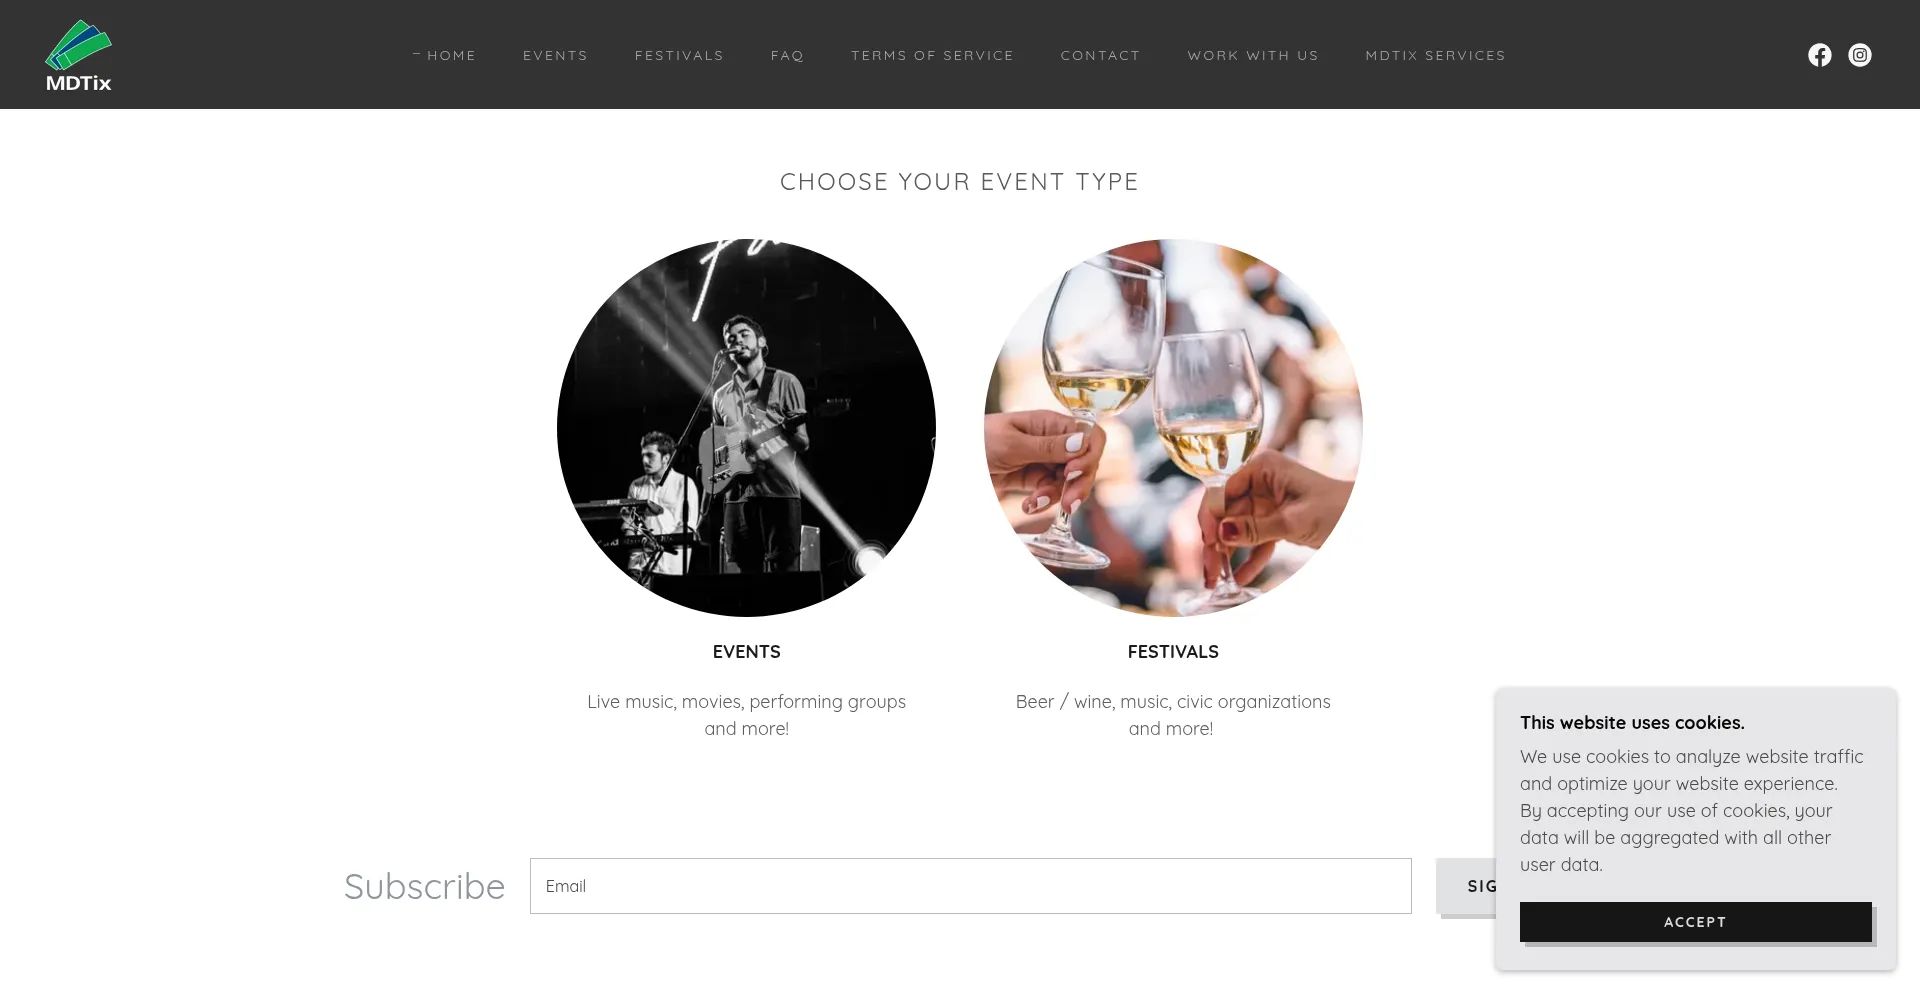Click the festivals description text

coord(1173,715)
